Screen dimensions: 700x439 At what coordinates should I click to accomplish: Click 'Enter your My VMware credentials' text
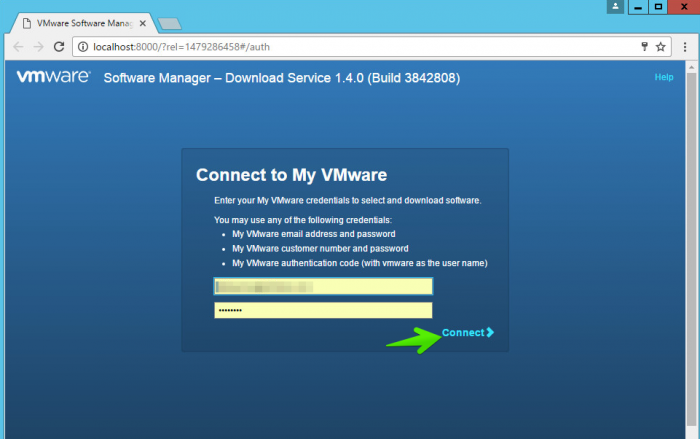(x=348, y=201)
